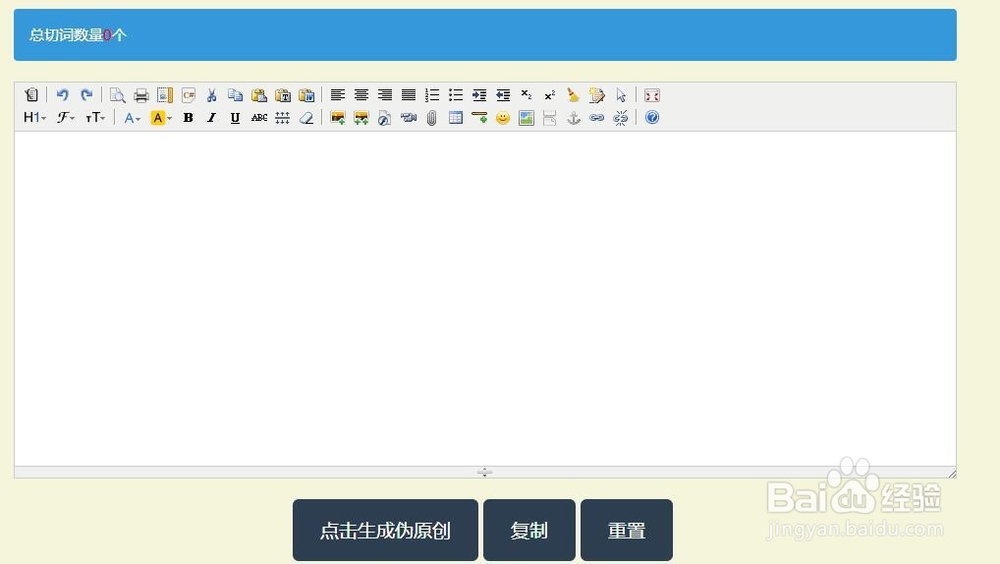Viewport: 1000px width, 564px height.
Task: Insert a code block
Action: 188,95
